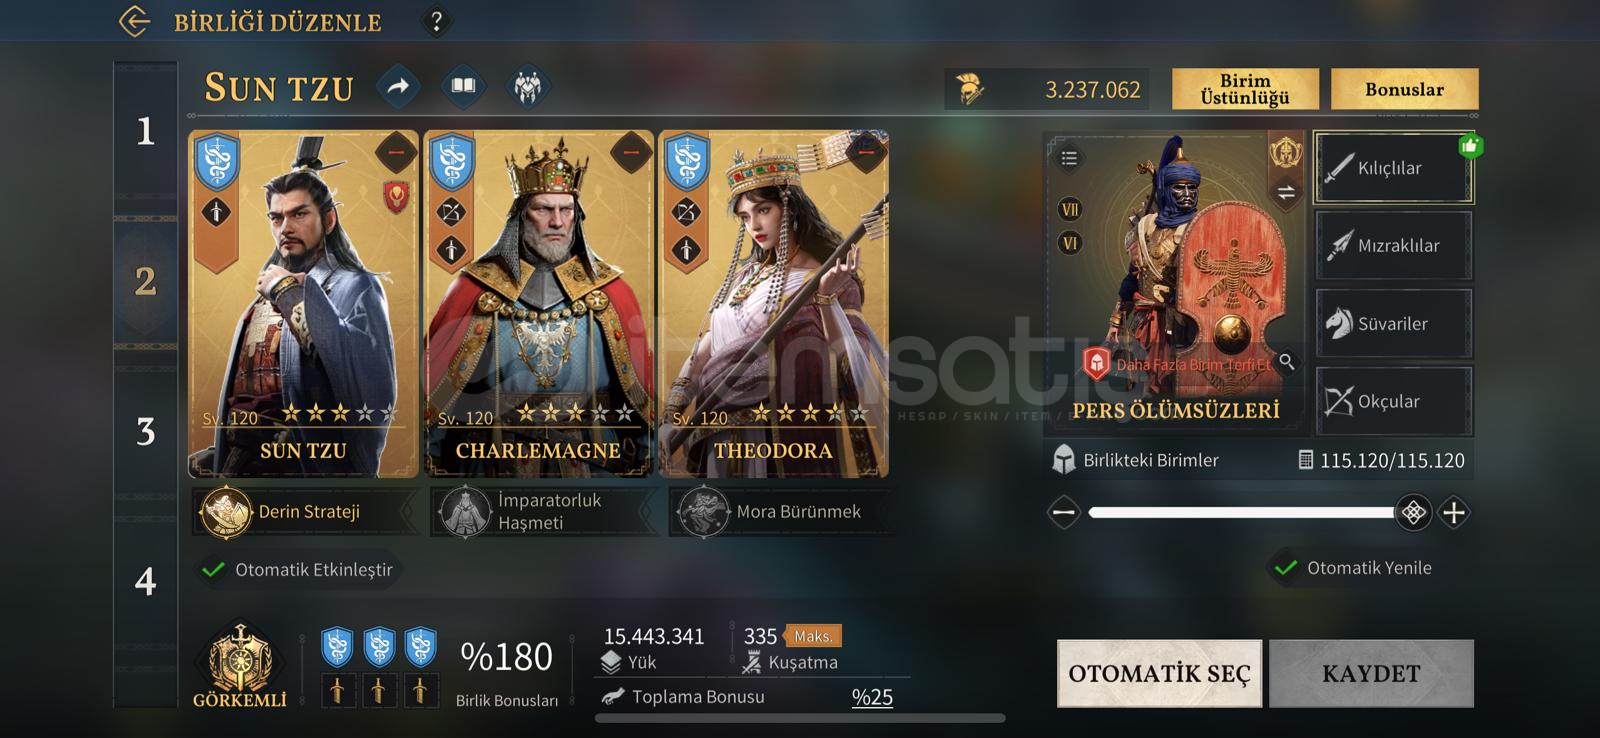
Task: Click the OTOMATİK SEÇ button
Action: pyautogui.click(x=1160, y=673)
